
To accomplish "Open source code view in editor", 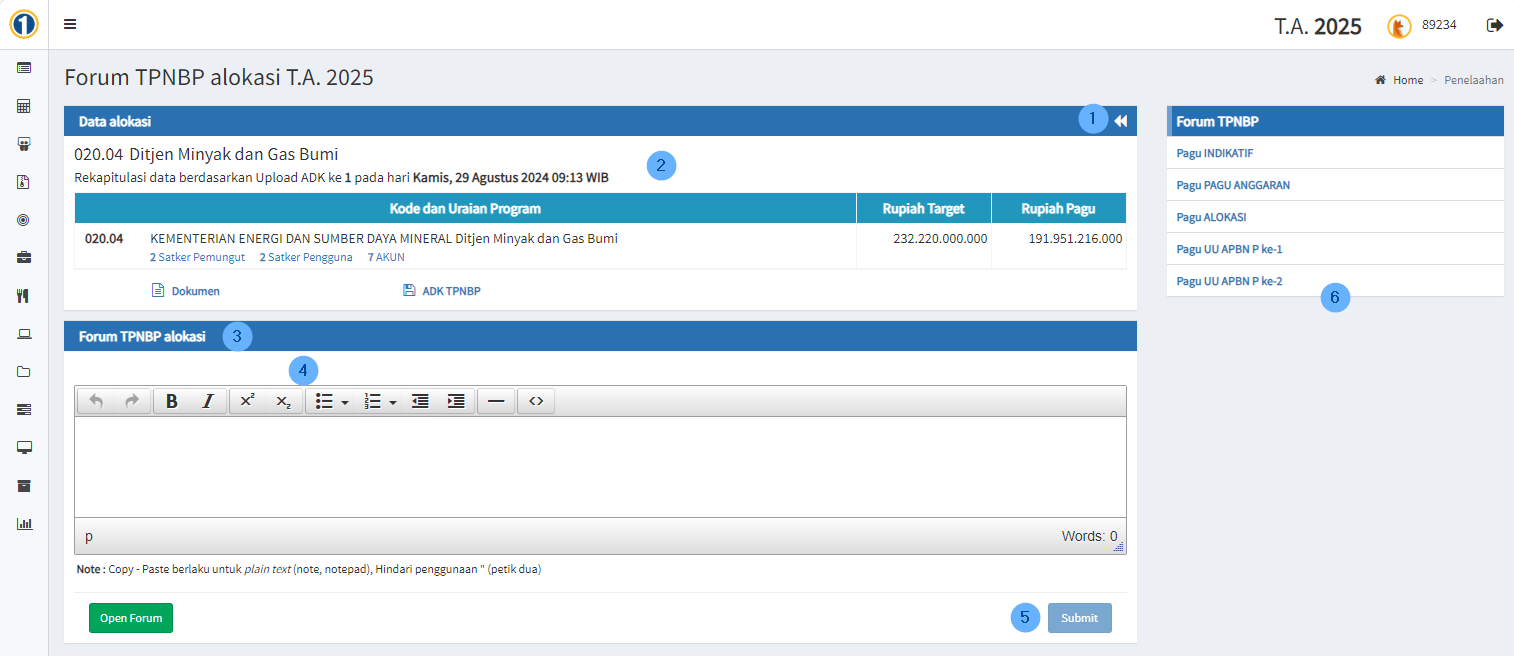I will point(536,401).
